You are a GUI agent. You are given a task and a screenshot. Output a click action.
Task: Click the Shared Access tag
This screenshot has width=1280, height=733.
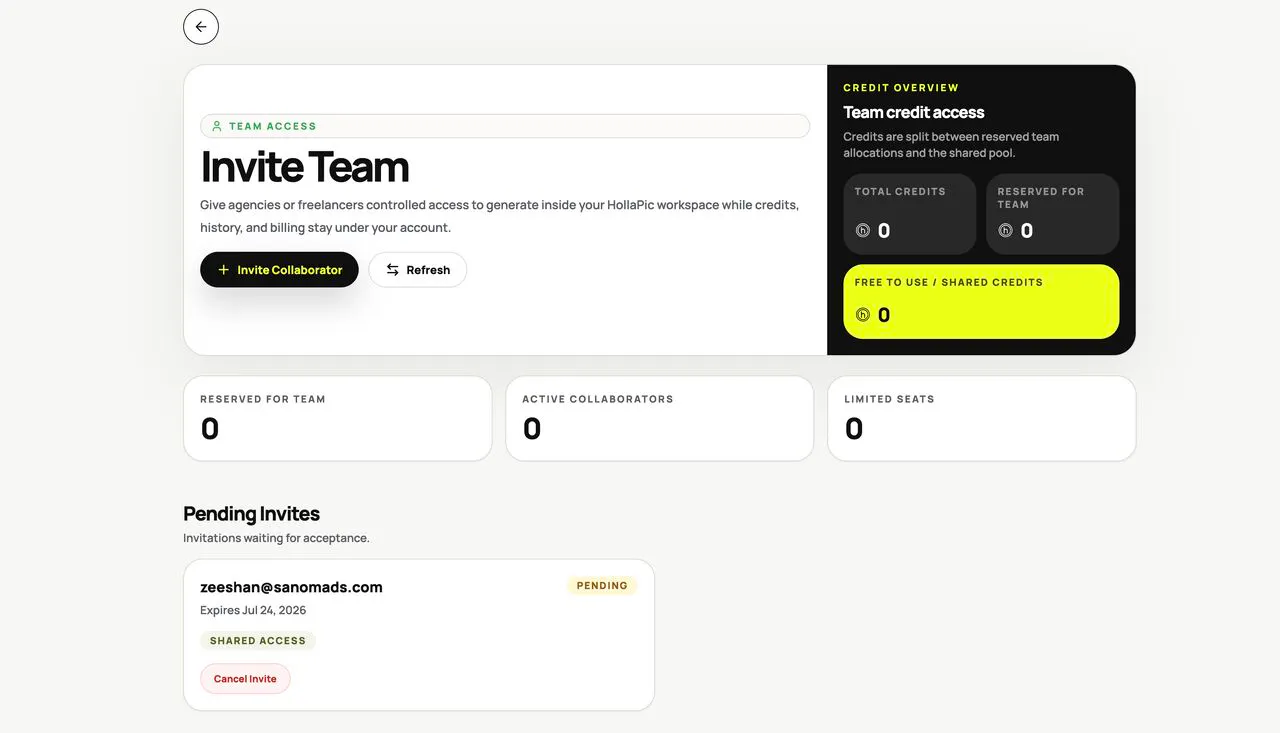tap(258, 641)
